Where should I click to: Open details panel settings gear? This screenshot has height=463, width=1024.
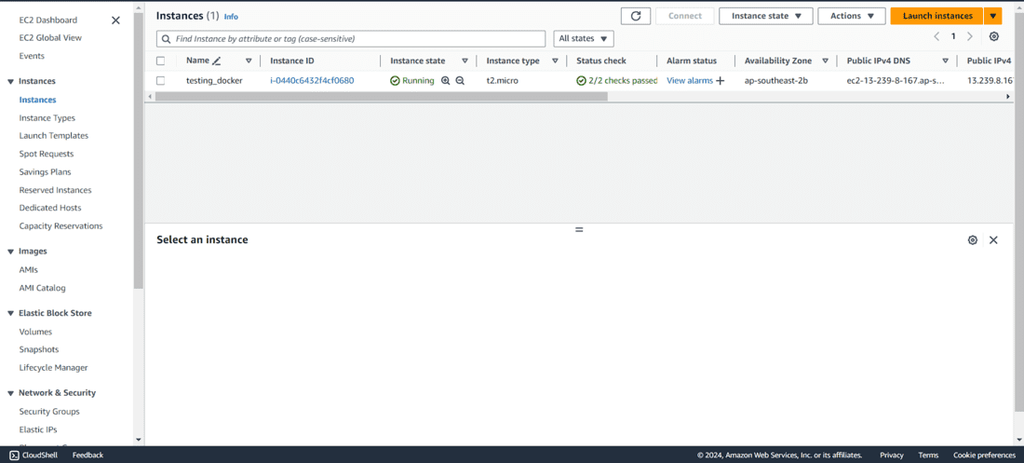click(x=972, y=240)
